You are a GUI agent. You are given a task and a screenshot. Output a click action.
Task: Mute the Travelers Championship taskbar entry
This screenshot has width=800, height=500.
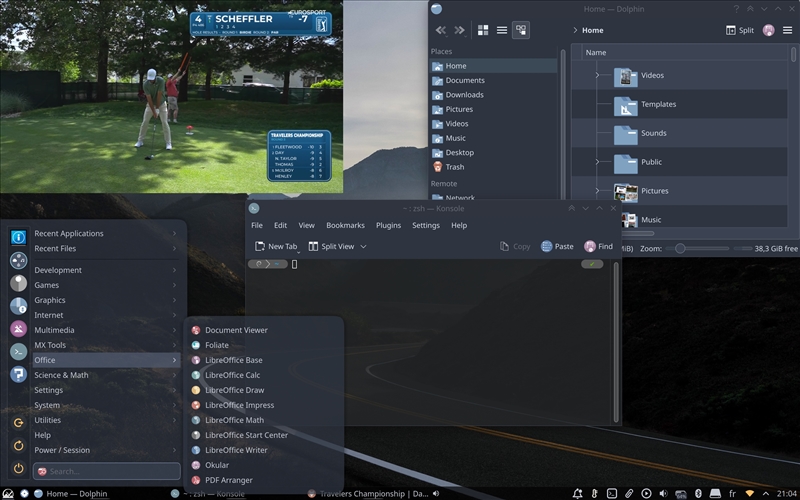436,493
